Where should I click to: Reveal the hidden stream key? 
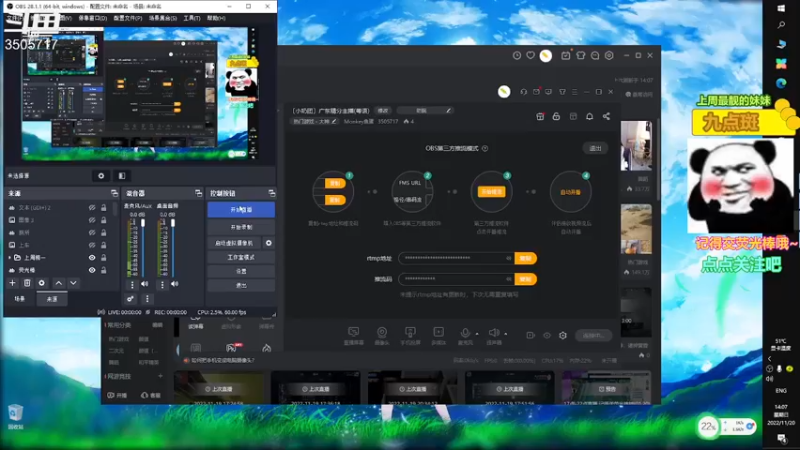click(509, 279)
